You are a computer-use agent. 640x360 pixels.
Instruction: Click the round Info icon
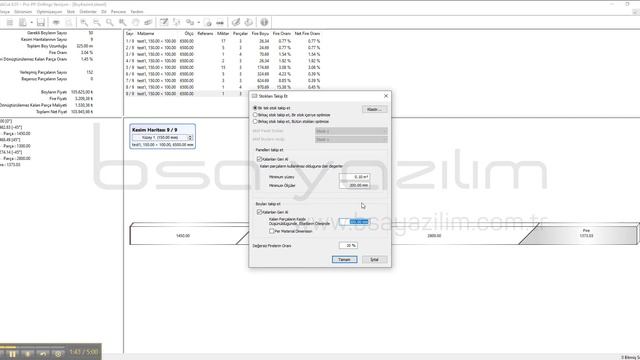click(264, 22)
